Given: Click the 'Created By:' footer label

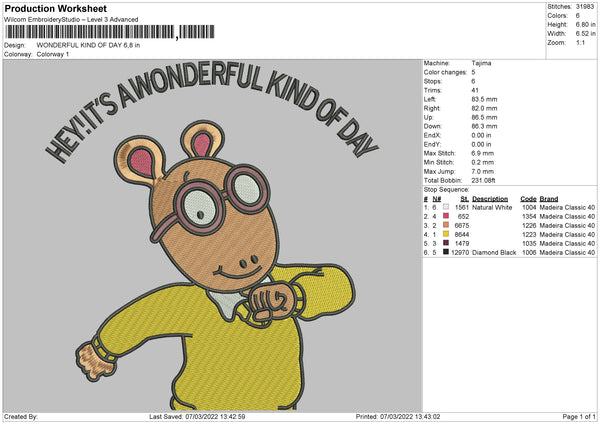Looking at the screenshot, I should (21, 416).
